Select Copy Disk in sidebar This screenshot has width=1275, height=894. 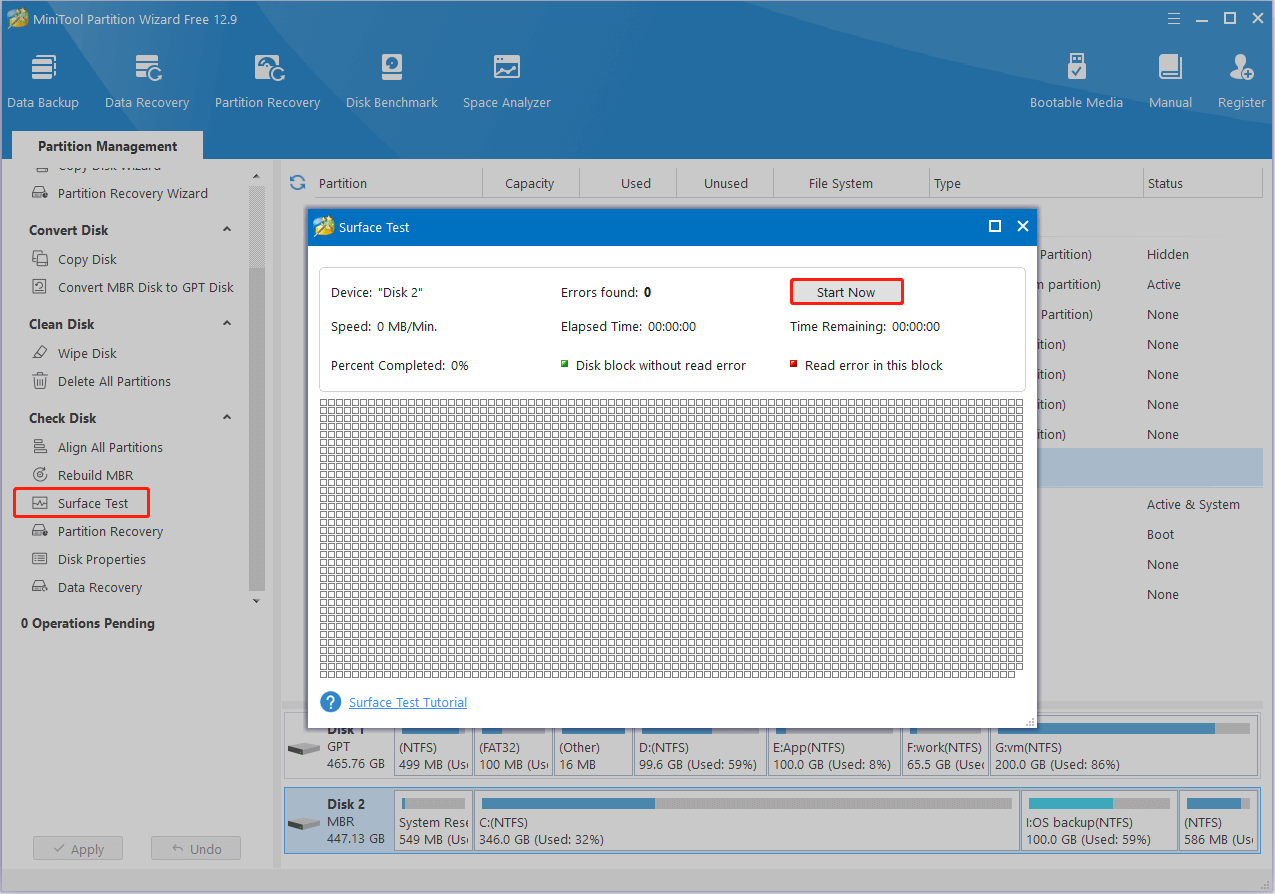point(87,259)
